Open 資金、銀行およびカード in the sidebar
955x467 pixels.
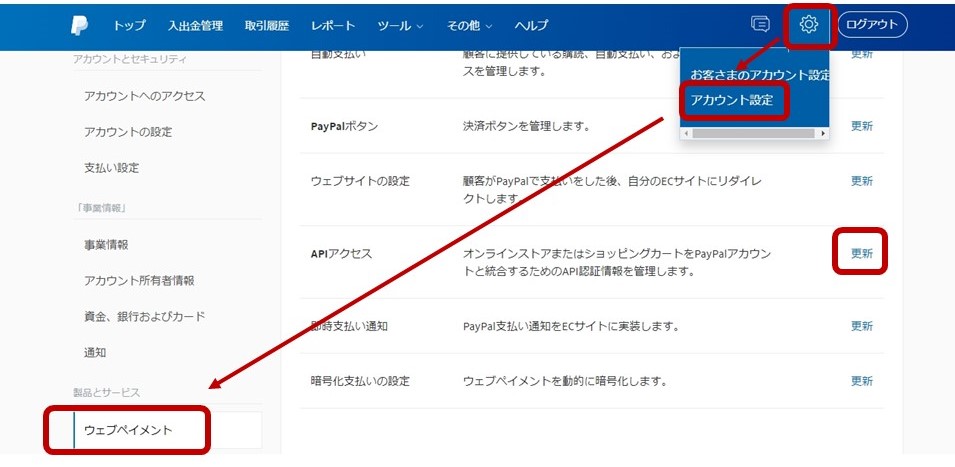[x=144, y=317]
